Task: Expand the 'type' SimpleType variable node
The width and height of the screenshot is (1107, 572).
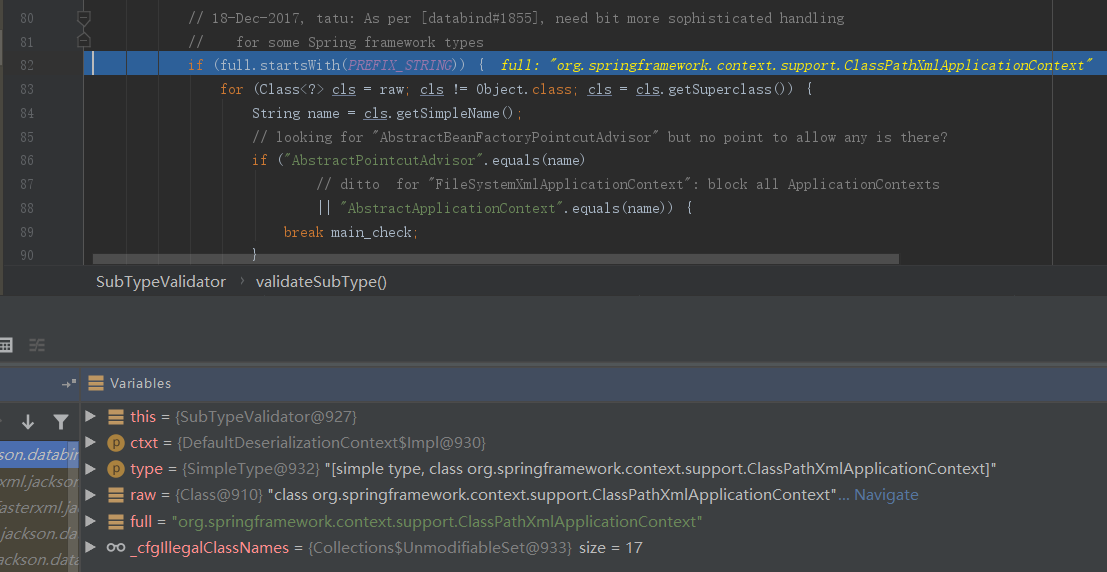Action: (x=91, y=469)
